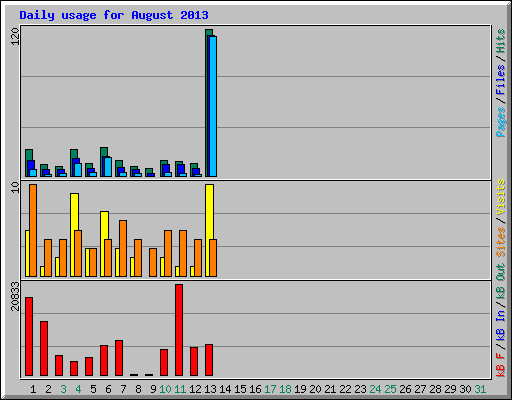
Task: Click the 20833 y-axis value
Action: pos(15,296)
